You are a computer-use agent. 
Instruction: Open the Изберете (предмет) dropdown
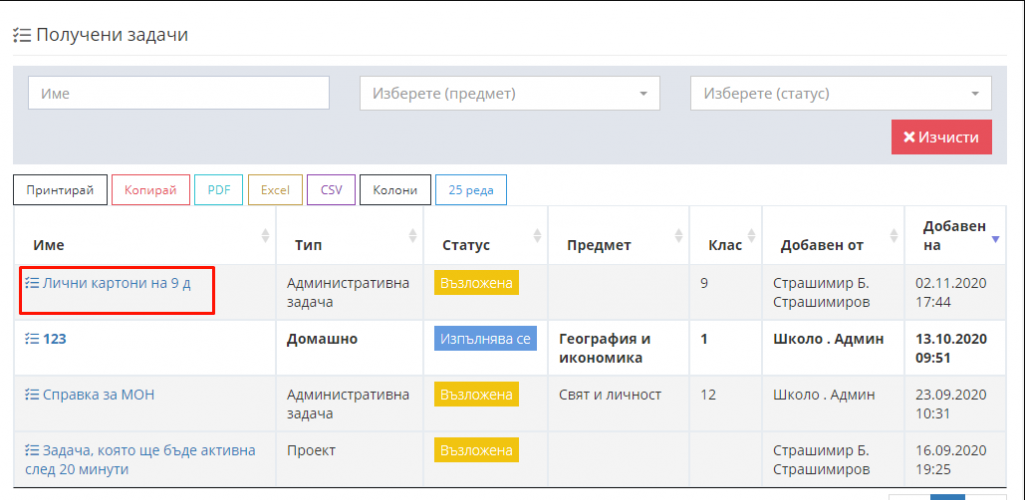(509, 94)
